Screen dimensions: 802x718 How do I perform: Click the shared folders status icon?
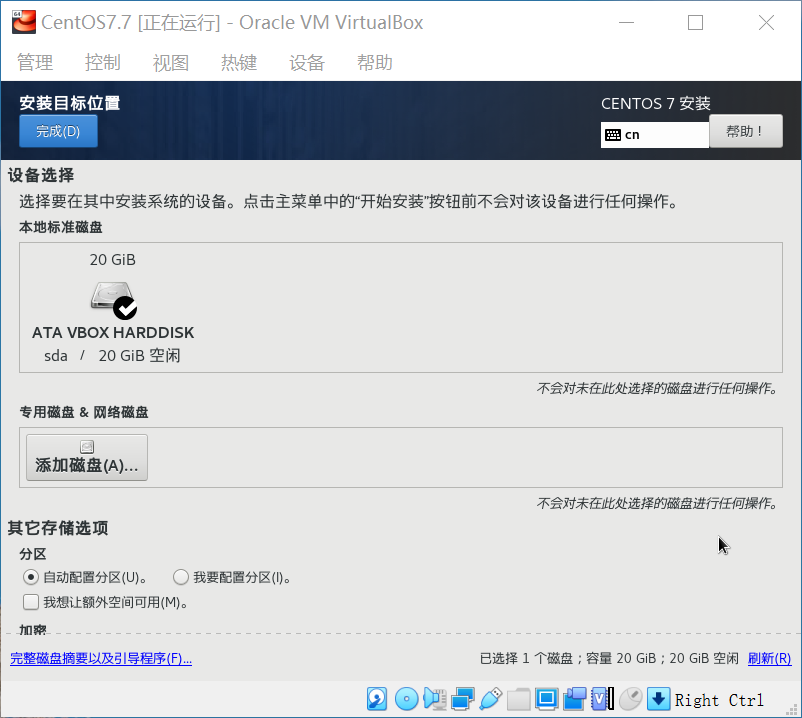pyautogui.click(x=519, y=699)
